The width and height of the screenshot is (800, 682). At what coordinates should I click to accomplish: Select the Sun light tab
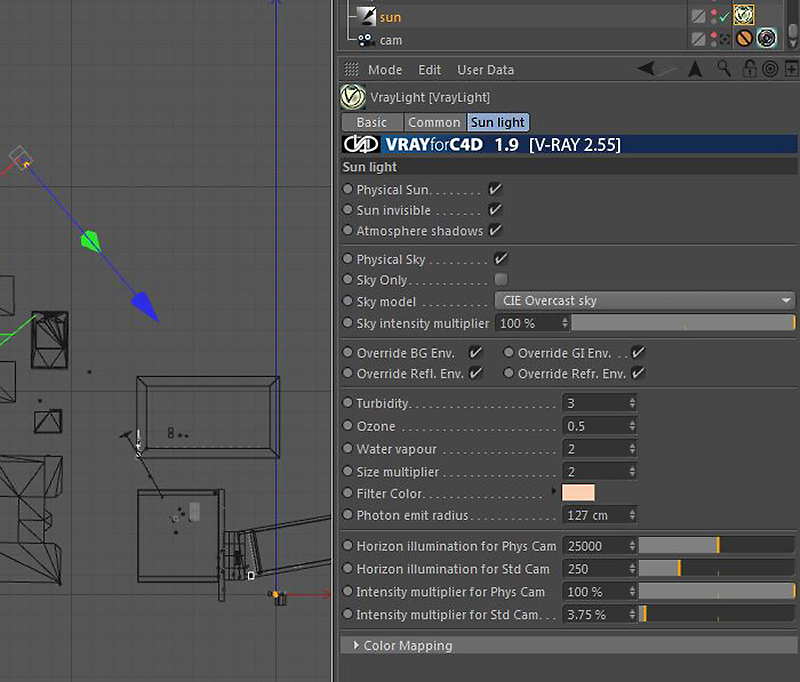click(x=497, y=122)
